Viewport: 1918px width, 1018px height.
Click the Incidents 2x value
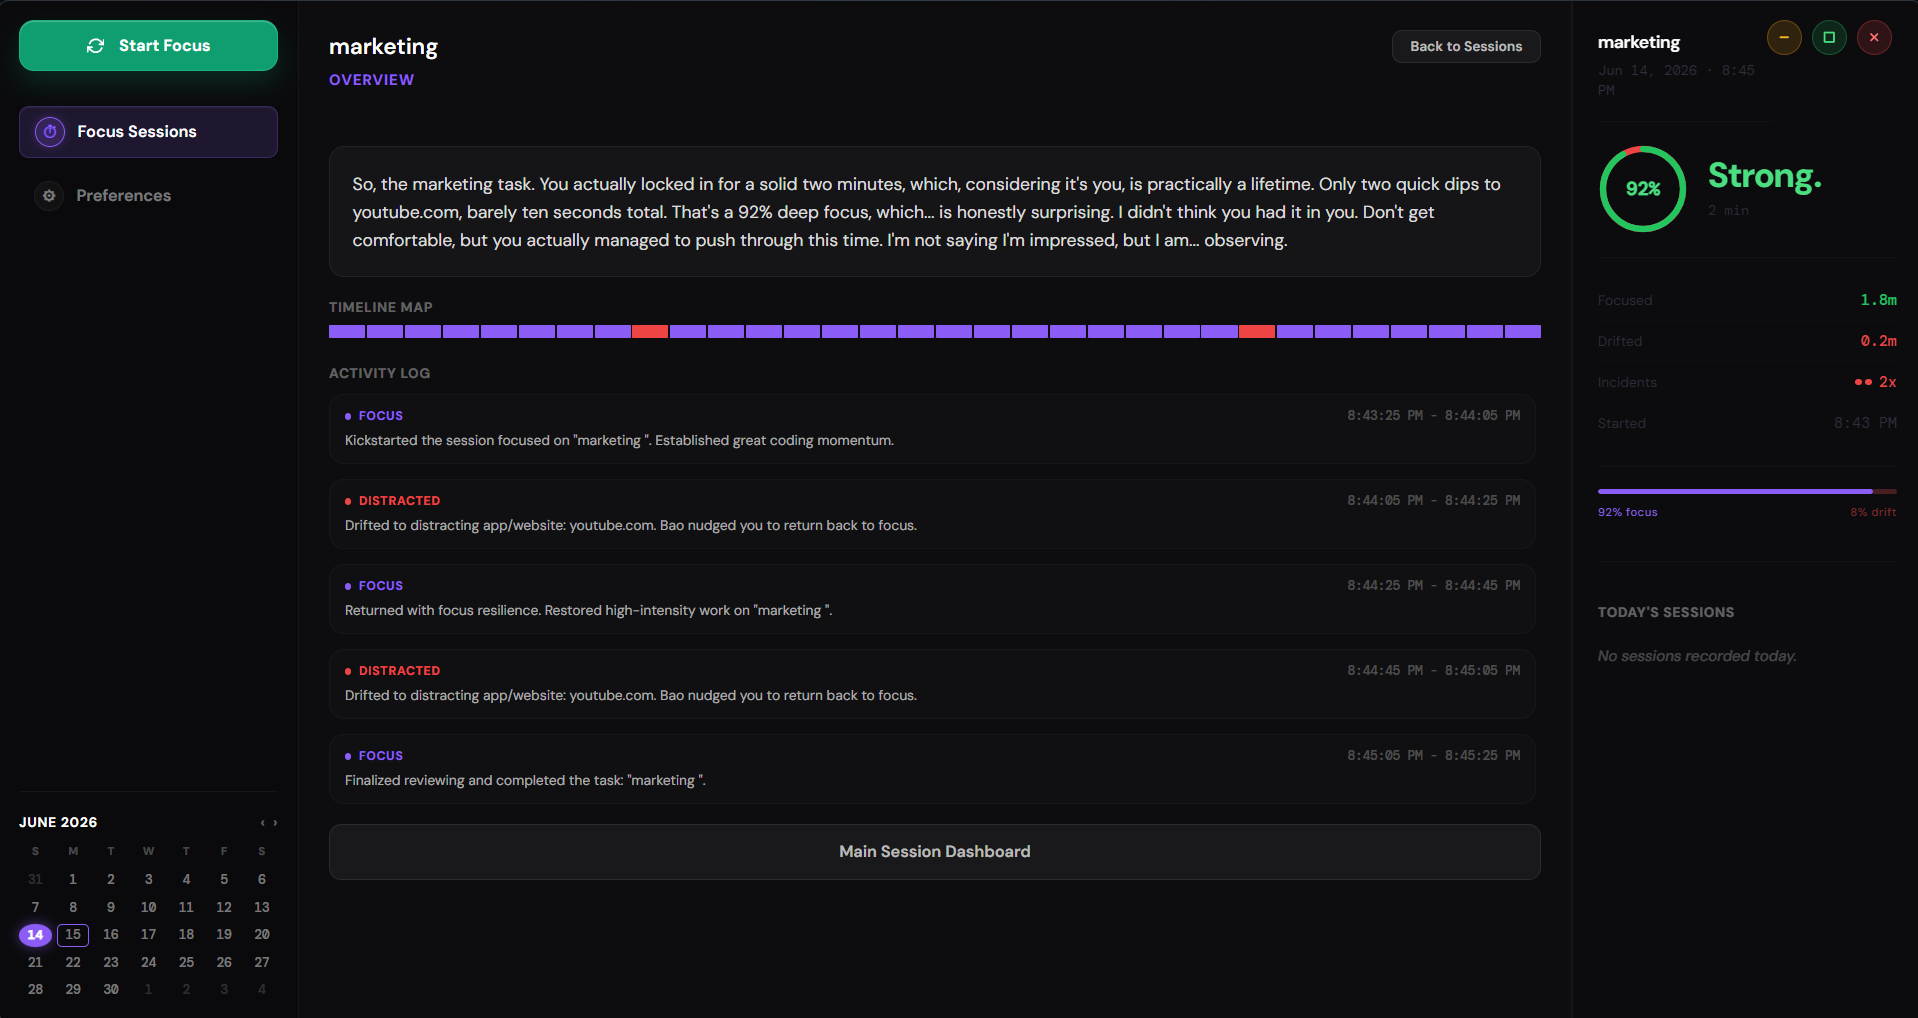coord(1876,382)
